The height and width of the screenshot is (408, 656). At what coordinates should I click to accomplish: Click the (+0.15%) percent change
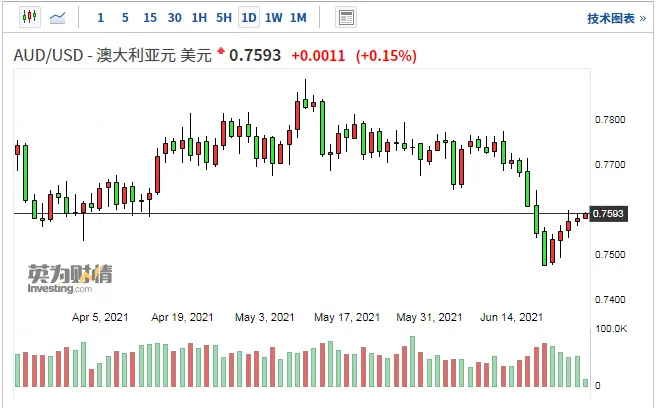point(386,56)
